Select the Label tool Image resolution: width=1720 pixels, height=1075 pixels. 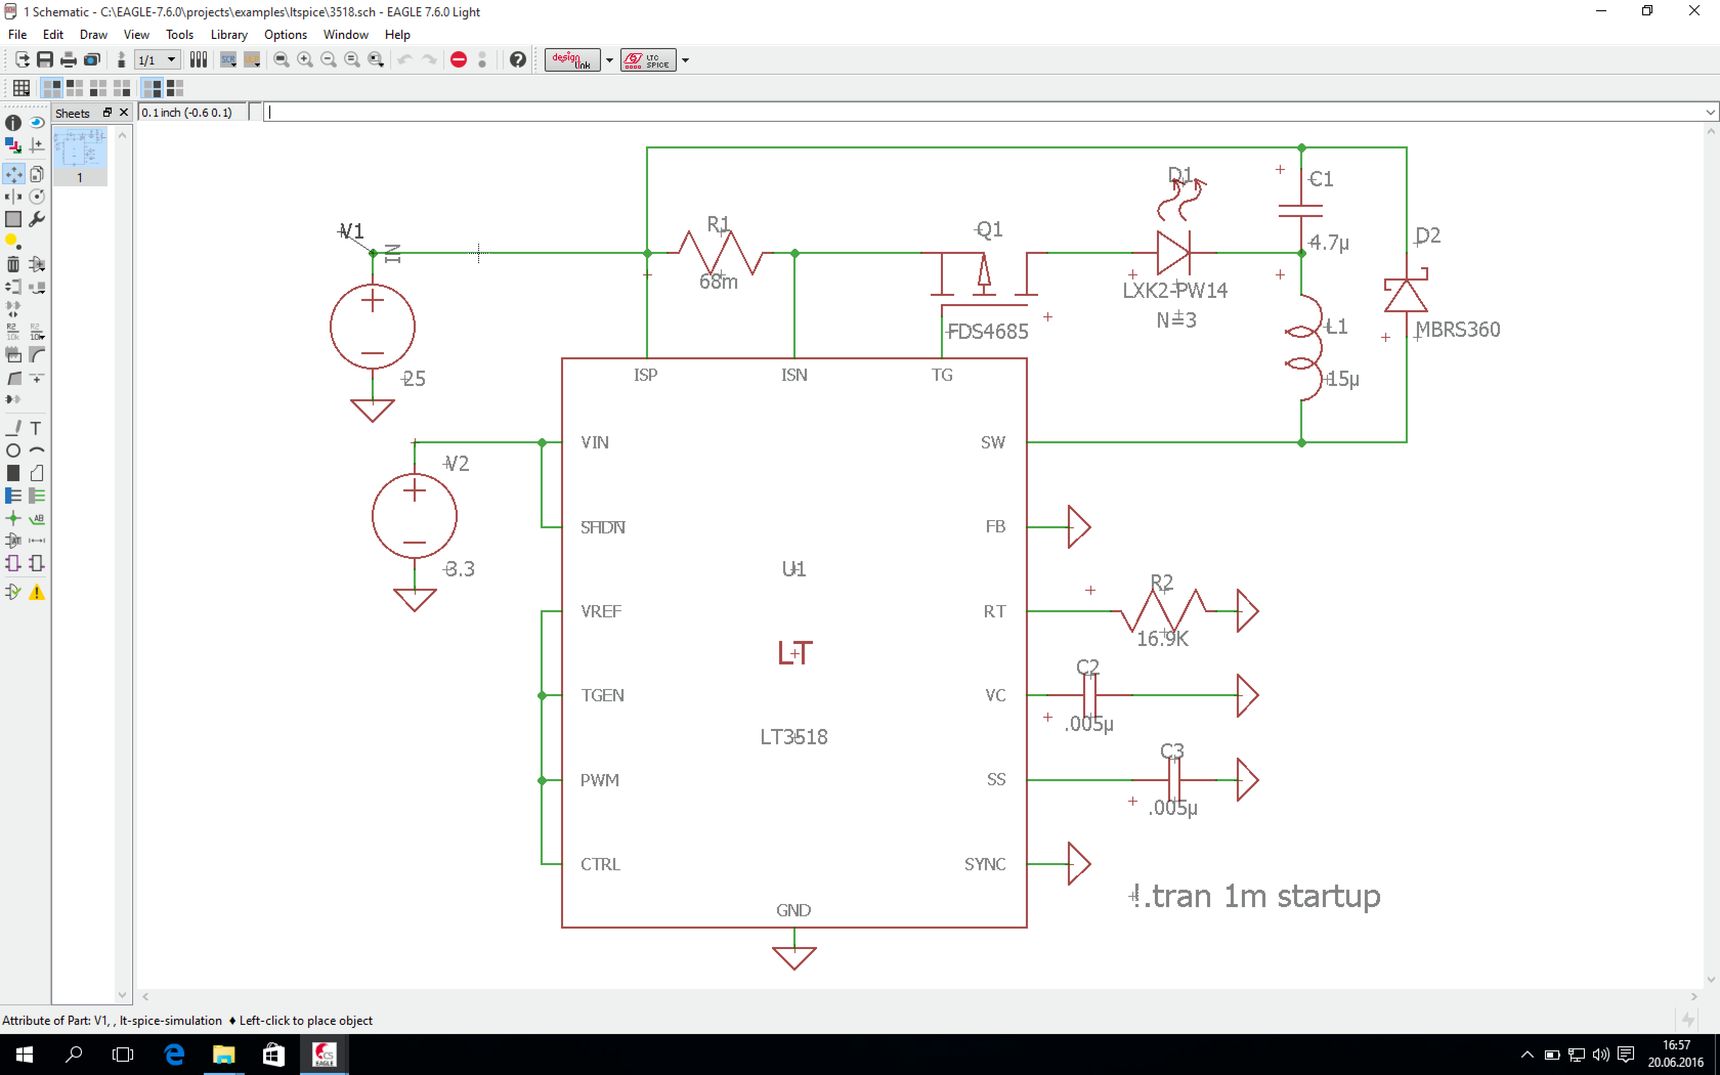coord(37,518)
